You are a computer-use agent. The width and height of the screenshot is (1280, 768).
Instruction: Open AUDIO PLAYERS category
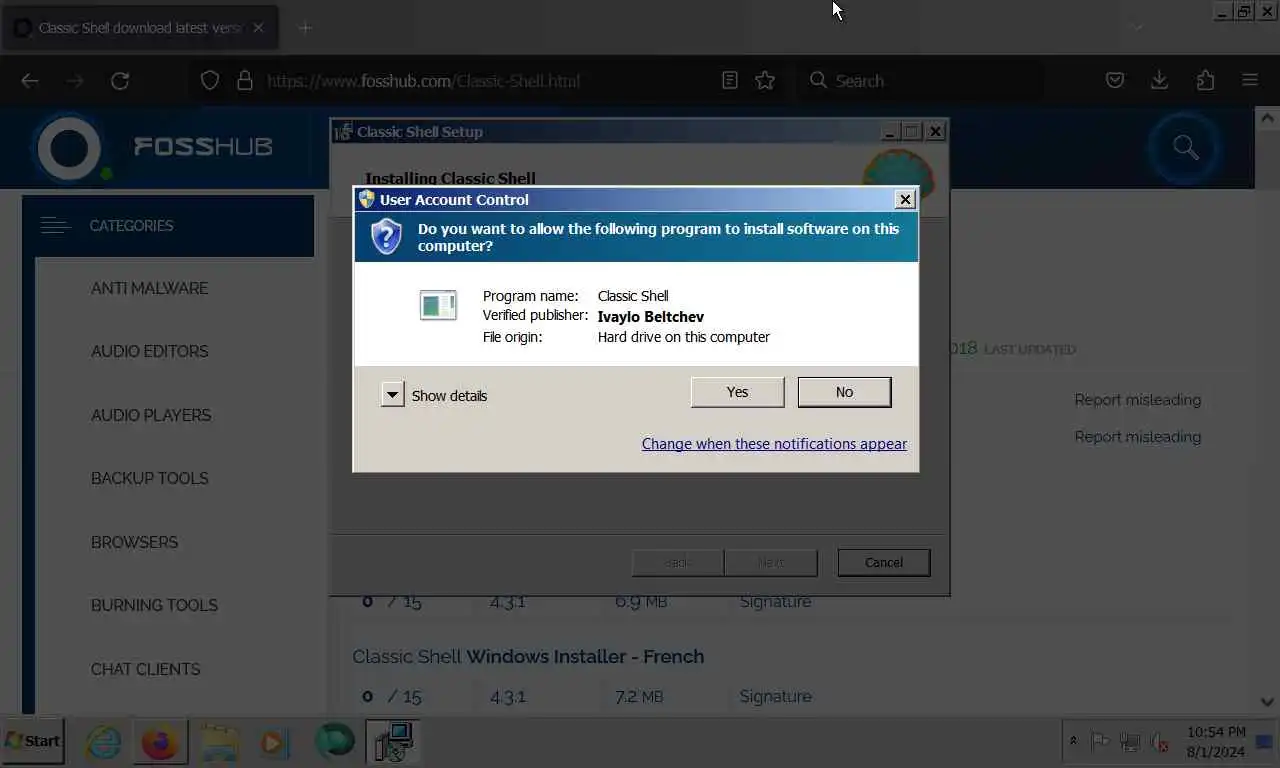[x=151, y=415]
